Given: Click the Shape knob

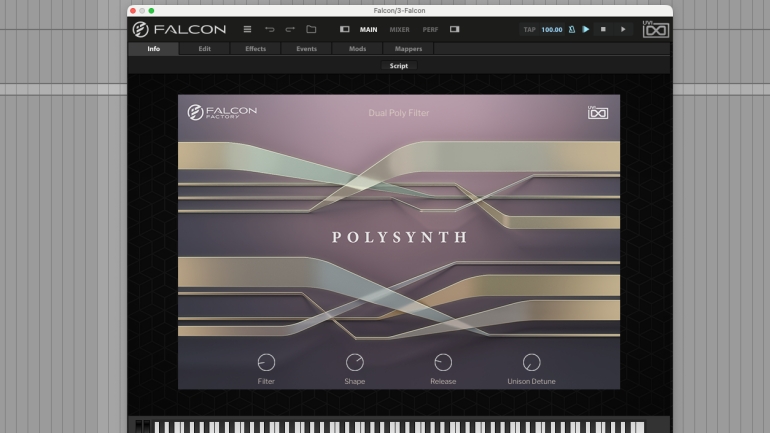Looking at the screenshot, I should [355, 362].
